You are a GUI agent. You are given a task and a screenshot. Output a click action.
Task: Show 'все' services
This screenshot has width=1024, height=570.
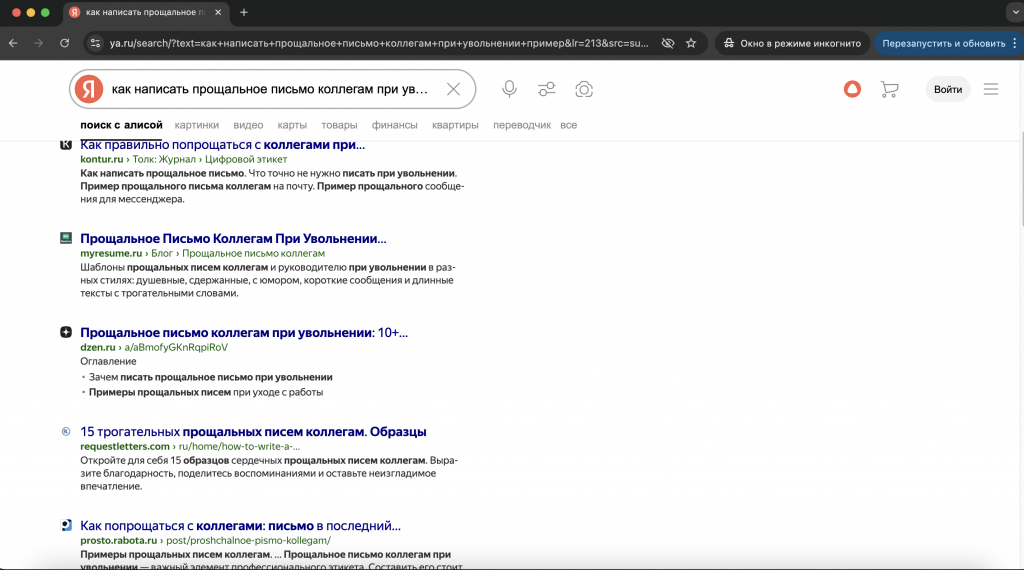click(568, 125)
